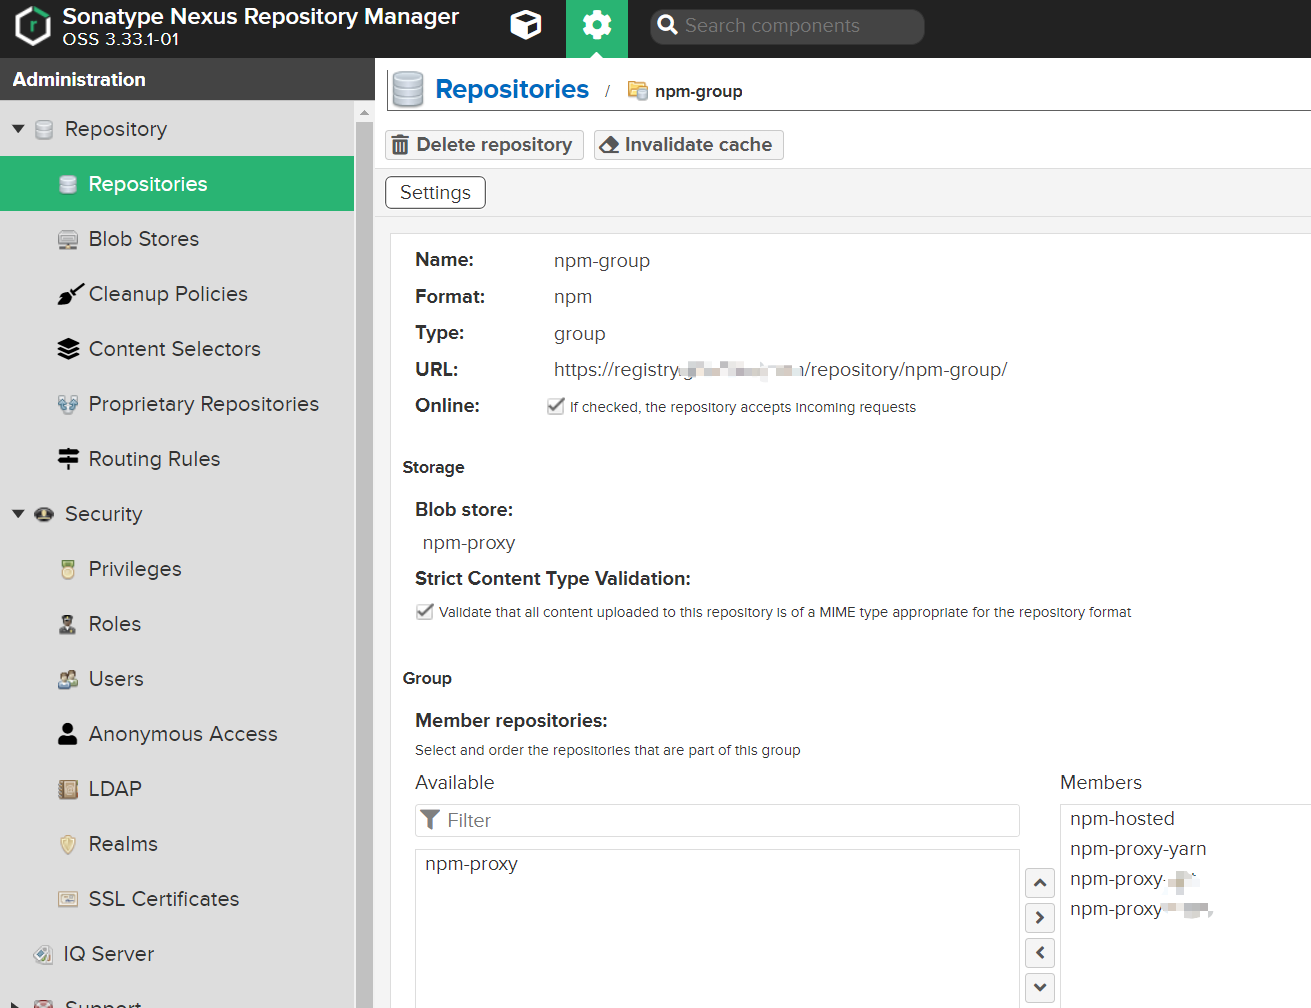This screenshot has height=1008, width=1311.
Task: Click the LDAP book icon
Action: click(68, 789)
